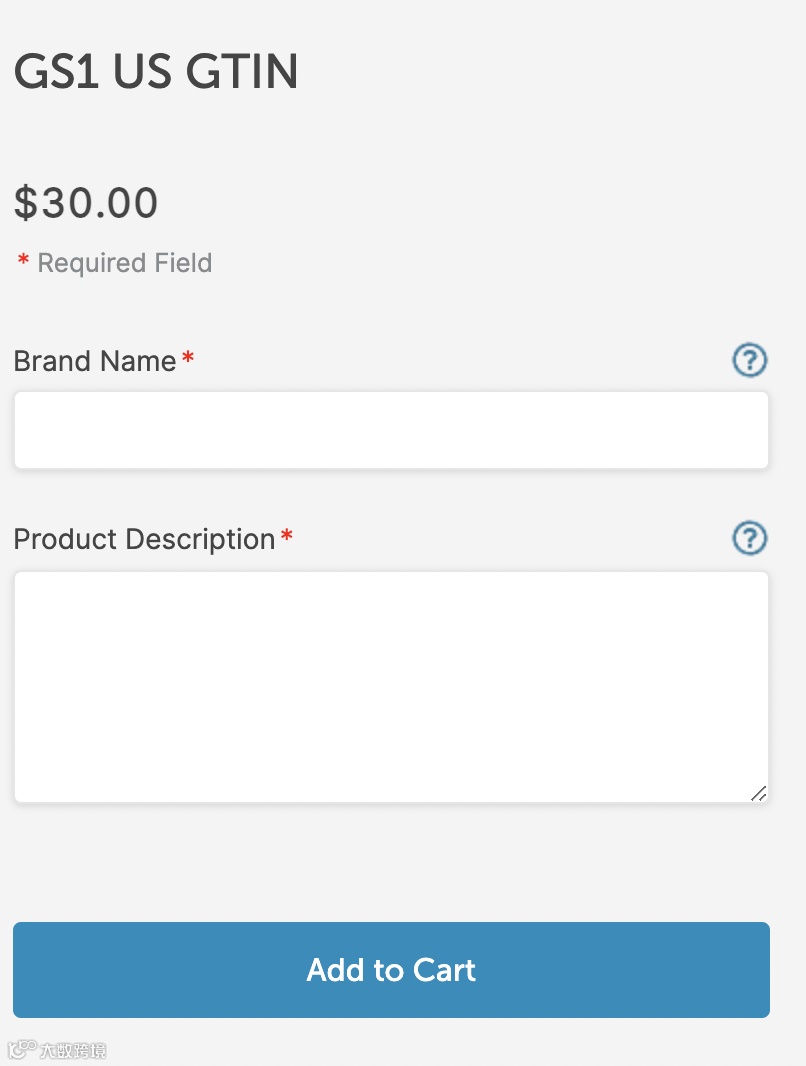Click the watermark logo icon at bottom-left
806x1066 pixels.
pyautogui.click(x=22, y=1049)
